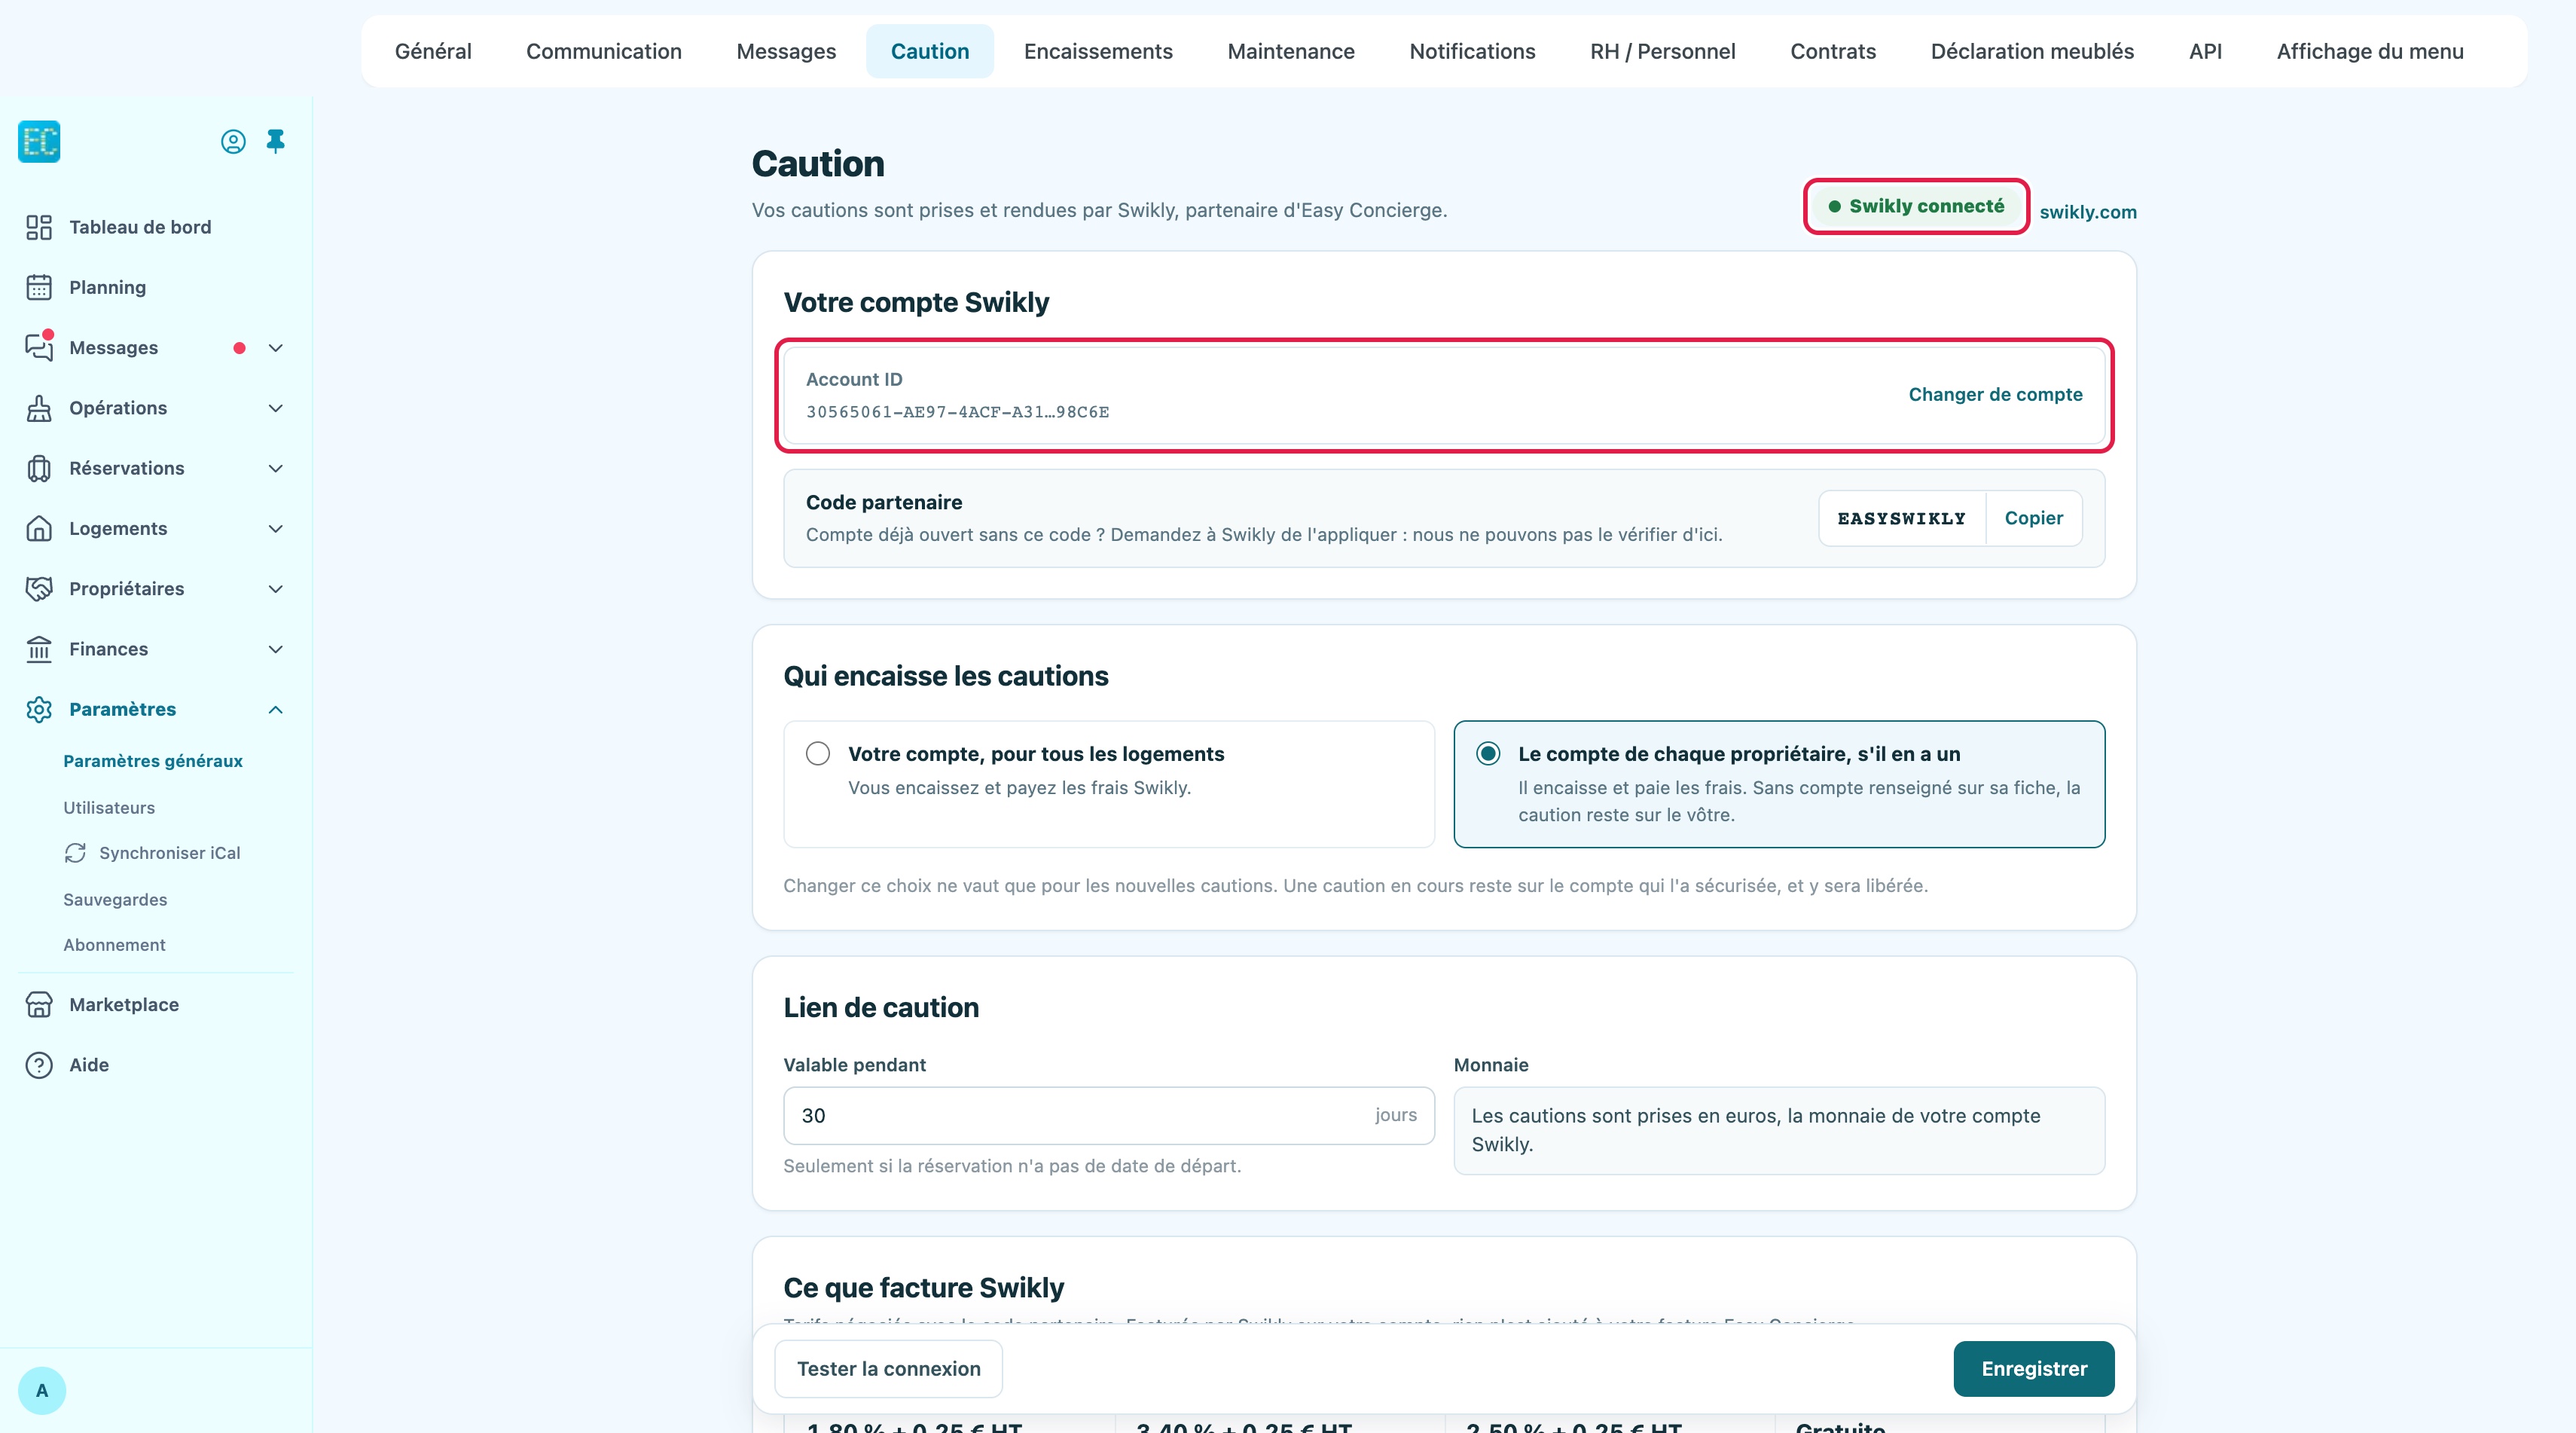Open Abonnement in the settings submenu
This screenshot has width=2576, height=1433.
114,944
